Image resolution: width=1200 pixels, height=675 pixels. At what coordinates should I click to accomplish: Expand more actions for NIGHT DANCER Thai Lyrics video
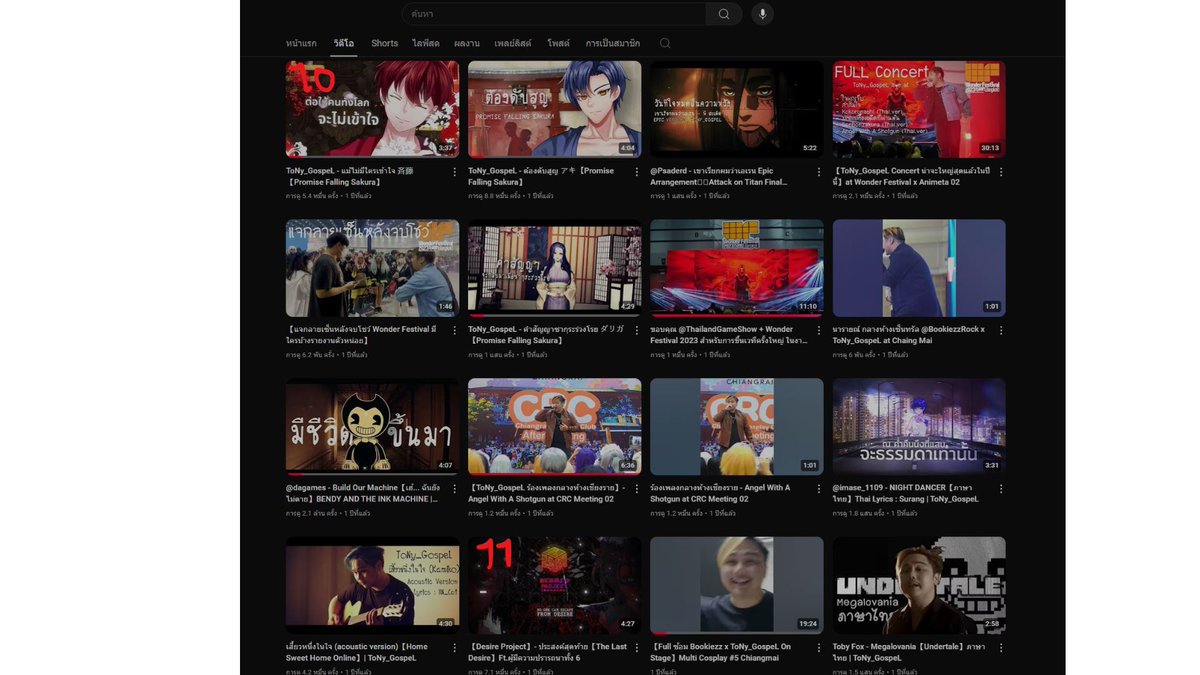pos(1001,489)
